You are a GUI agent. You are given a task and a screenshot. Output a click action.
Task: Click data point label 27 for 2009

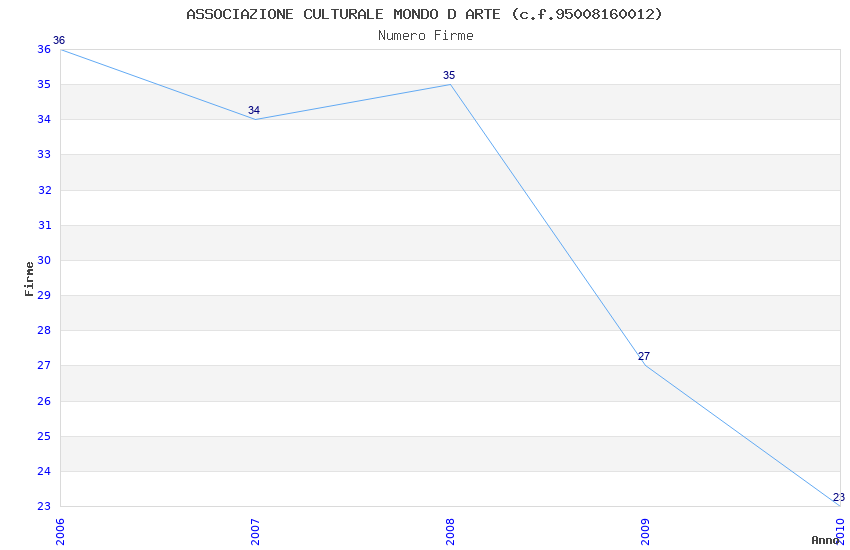643,356
